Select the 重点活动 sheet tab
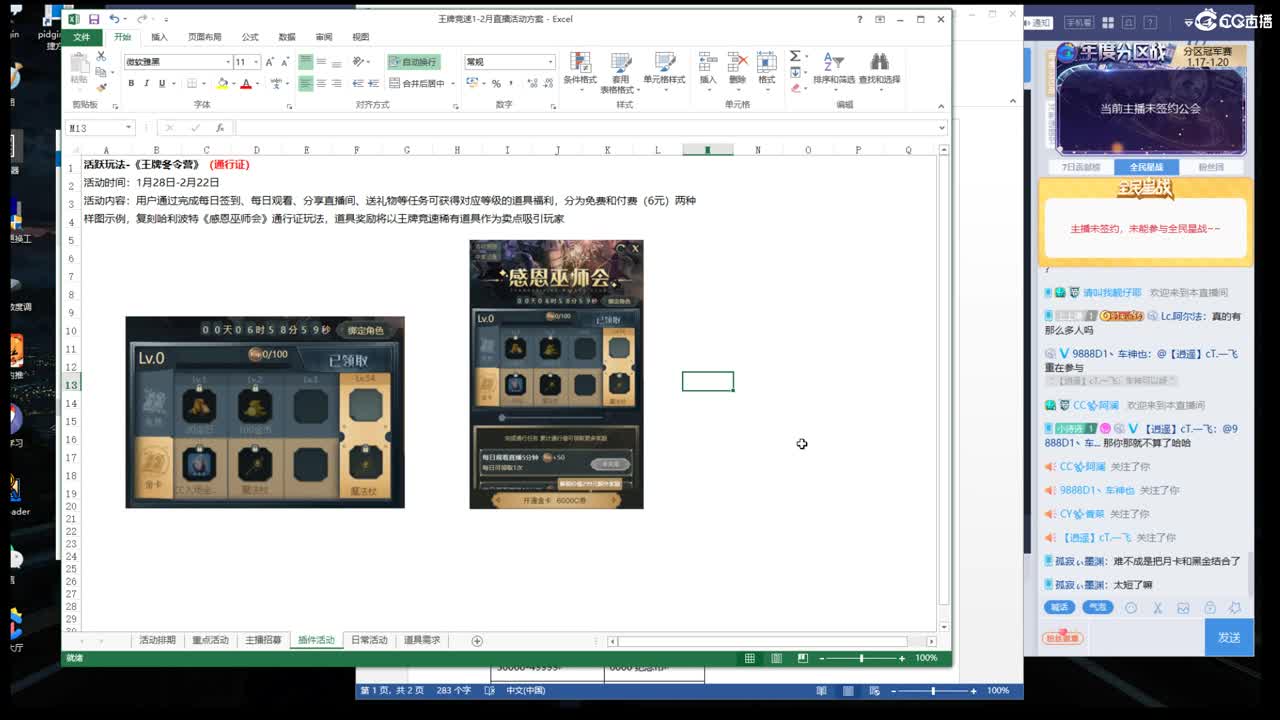1280x720 pixels. 210,640
